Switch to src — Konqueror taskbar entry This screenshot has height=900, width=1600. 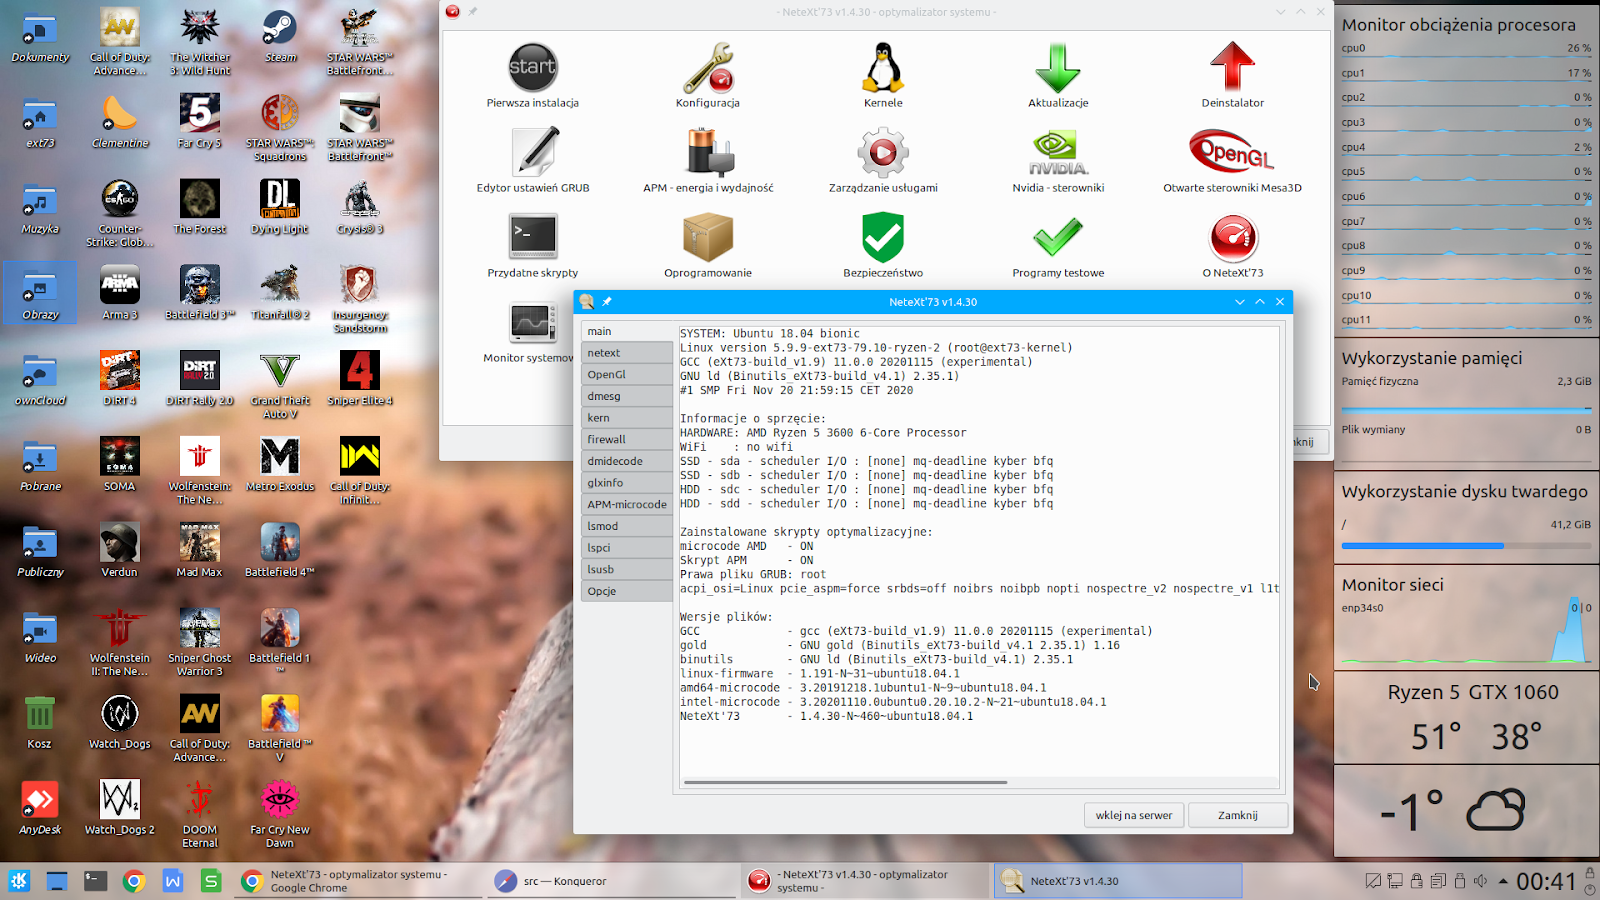612,881
